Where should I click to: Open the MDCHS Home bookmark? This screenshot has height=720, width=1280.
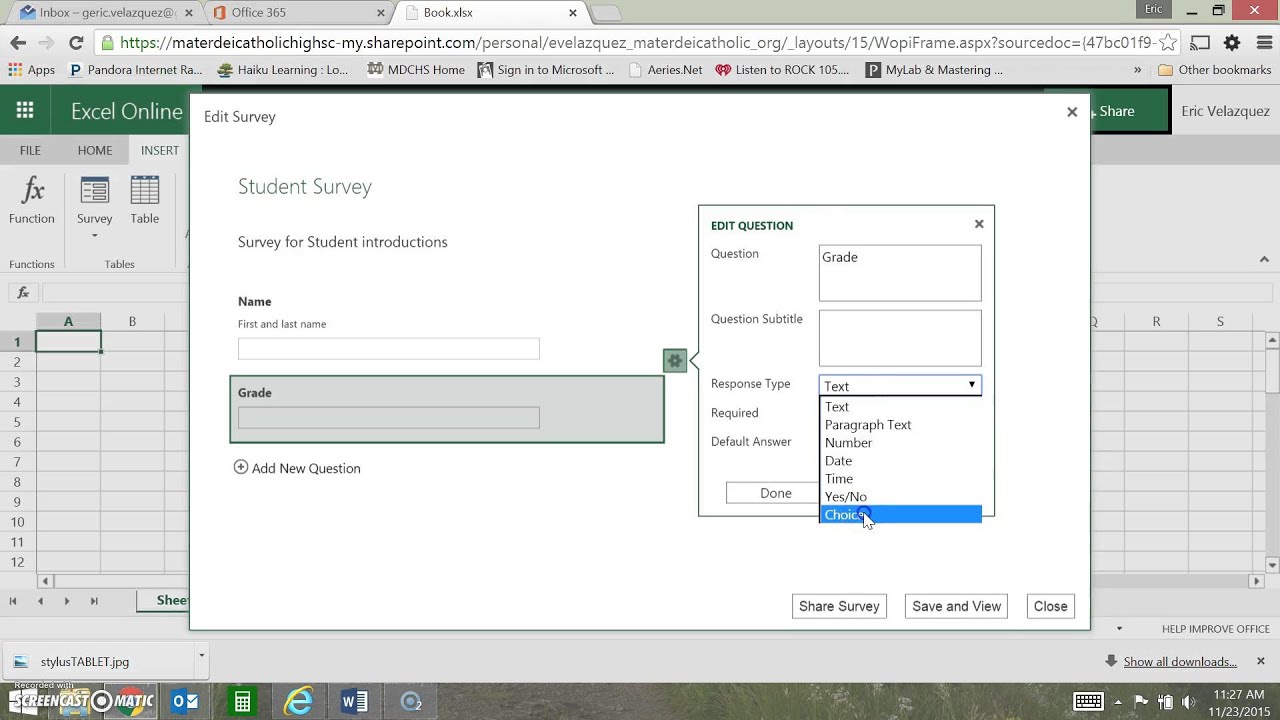[416, 70]
